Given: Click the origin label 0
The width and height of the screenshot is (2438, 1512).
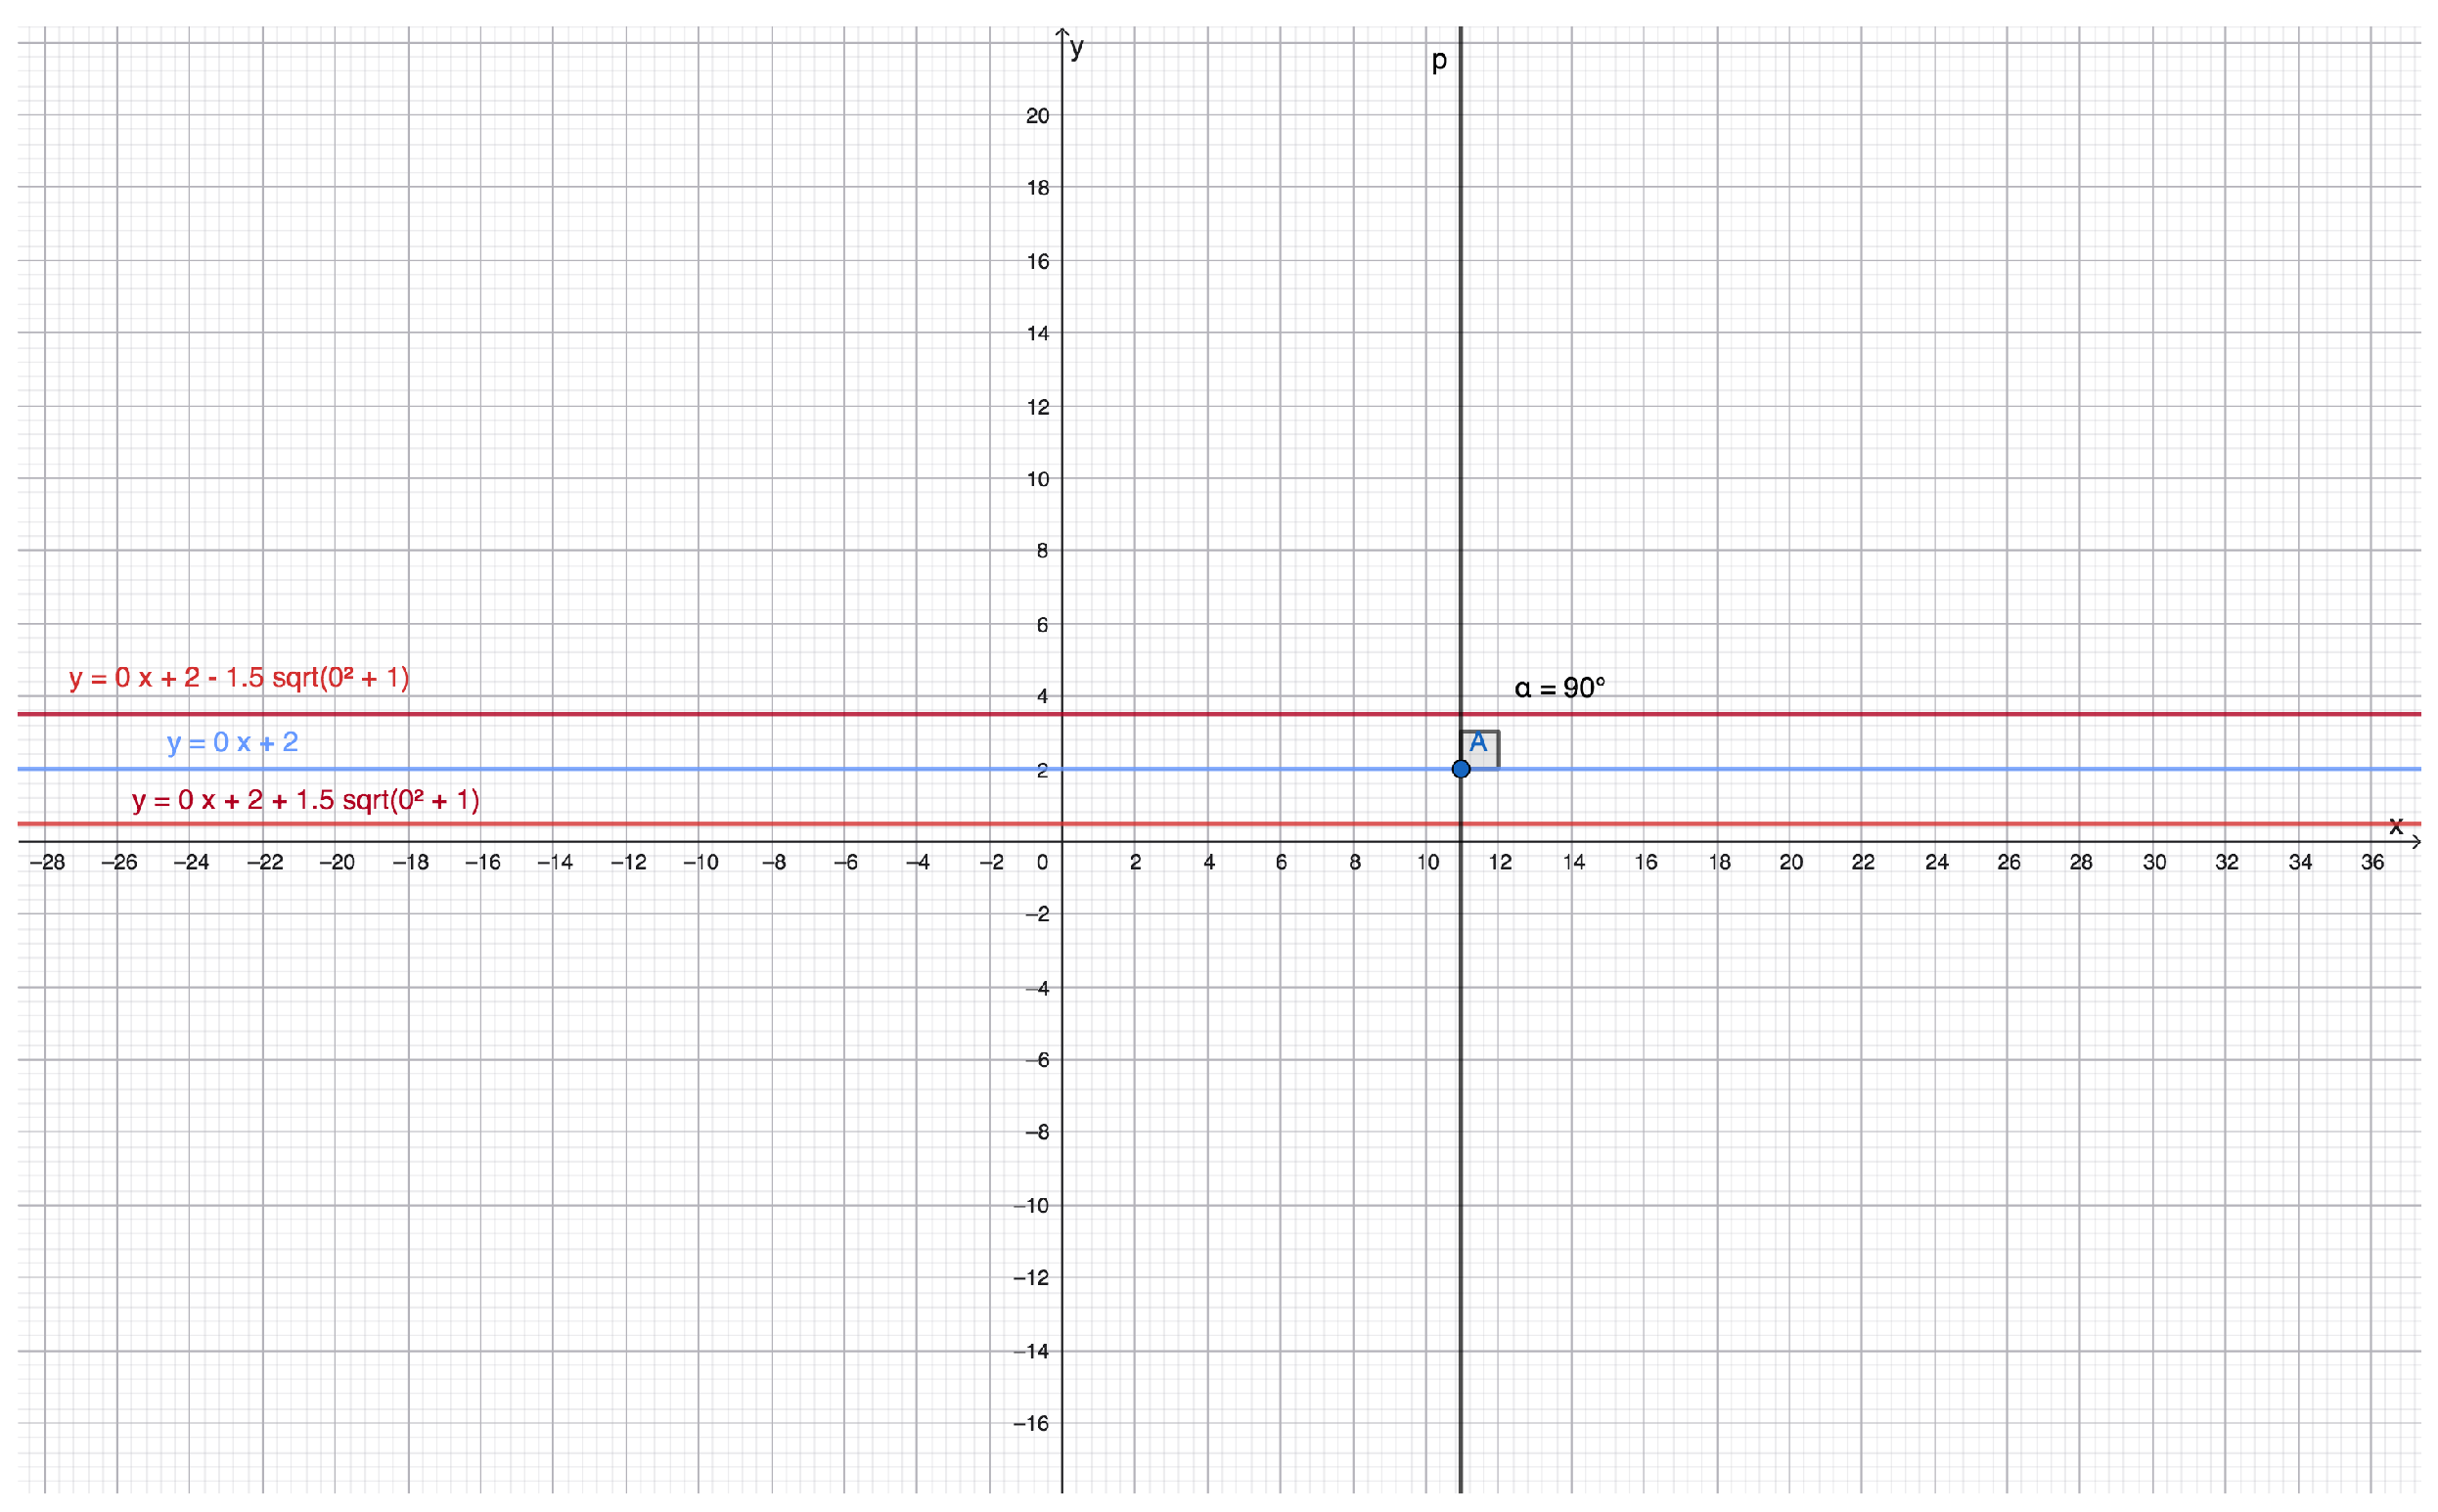Looking at the screenshot, I should point(1042,862).
